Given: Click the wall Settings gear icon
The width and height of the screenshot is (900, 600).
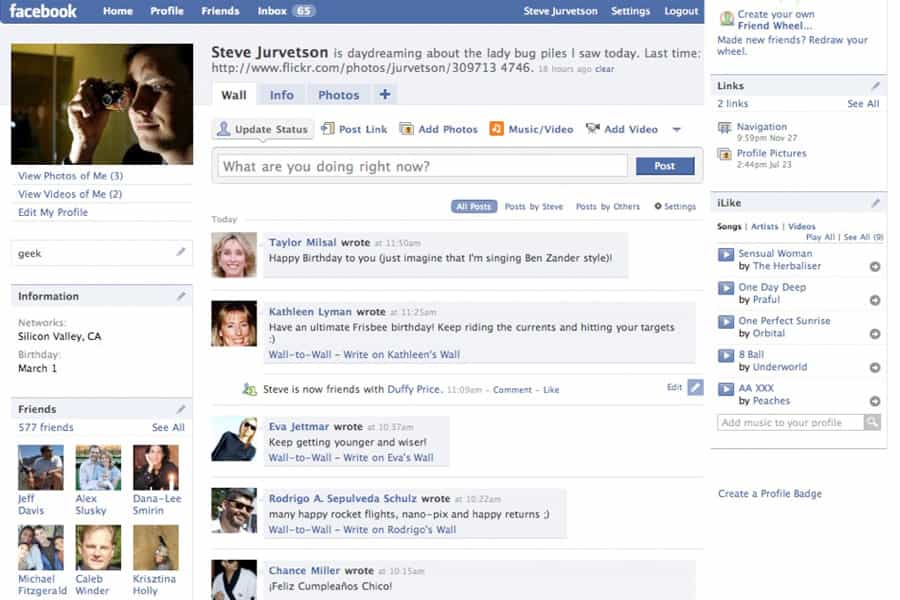Looking at the screenshot, I should point(658,206).
